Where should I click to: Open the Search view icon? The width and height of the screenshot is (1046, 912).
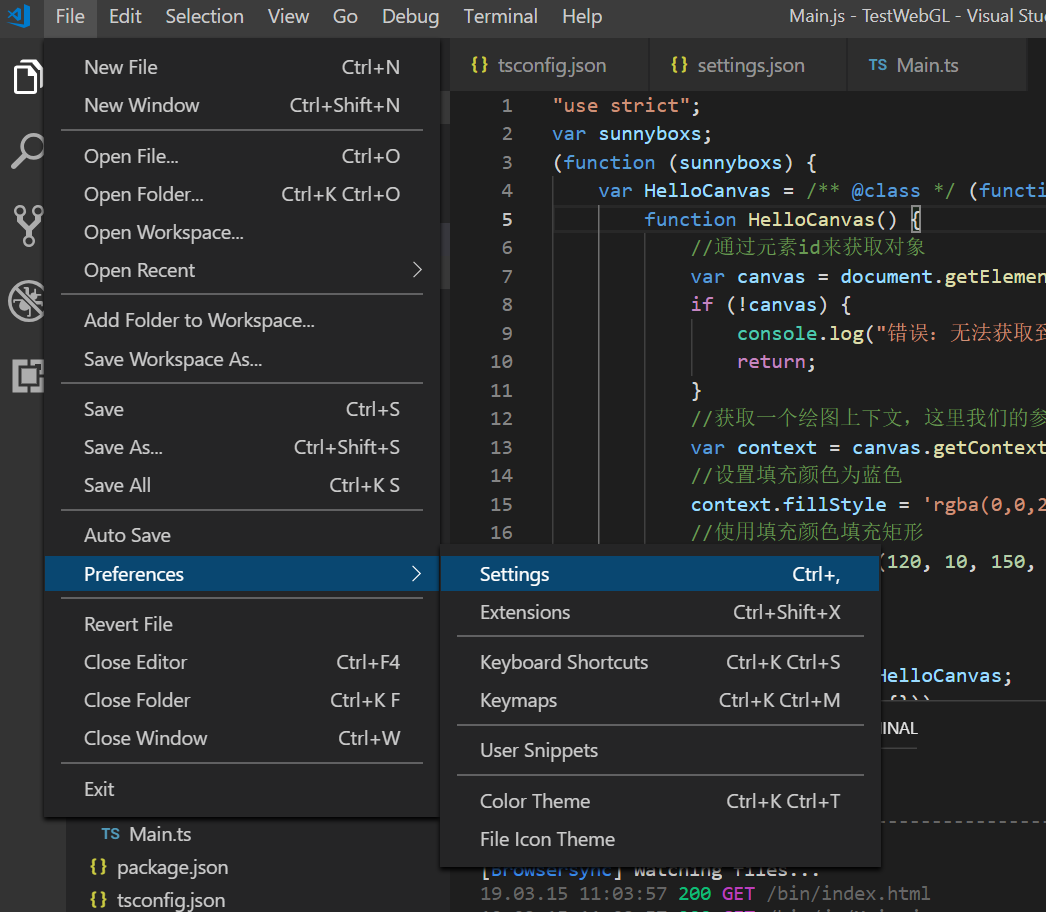(27, 151)
